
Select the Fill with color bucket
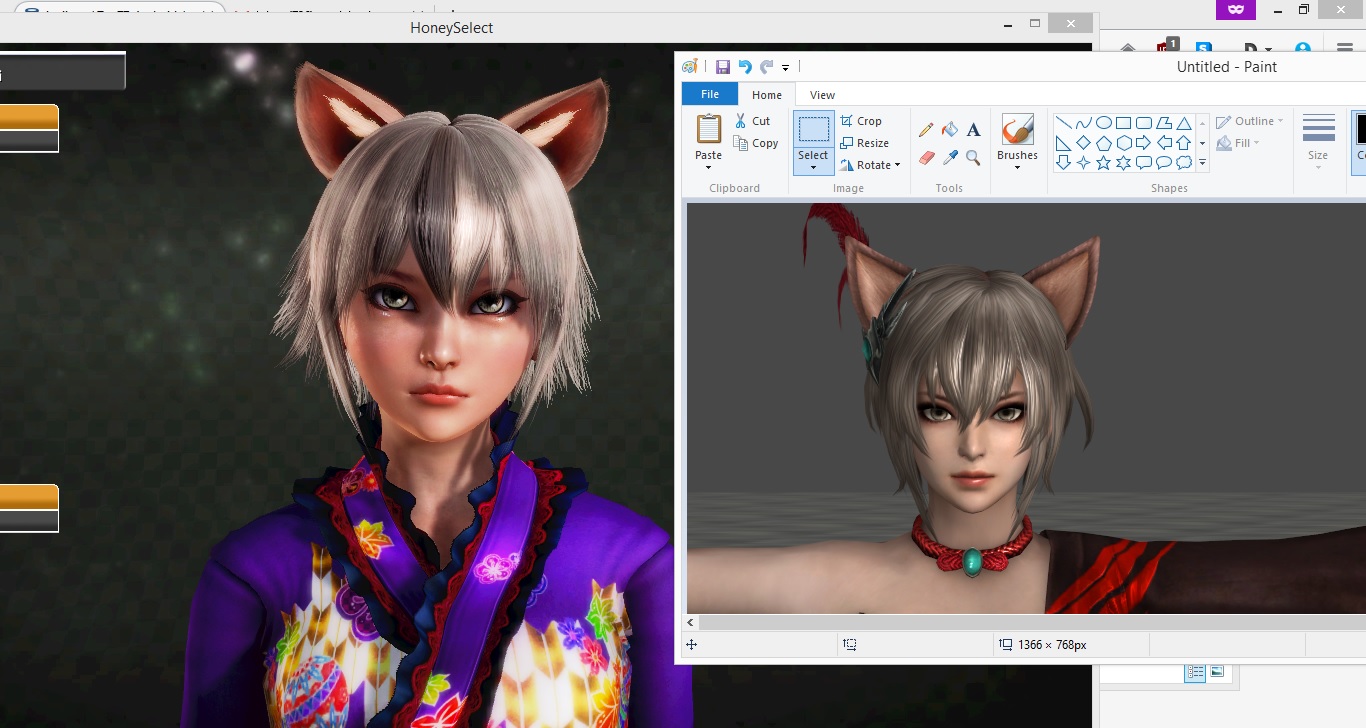(x=950, y=130)
